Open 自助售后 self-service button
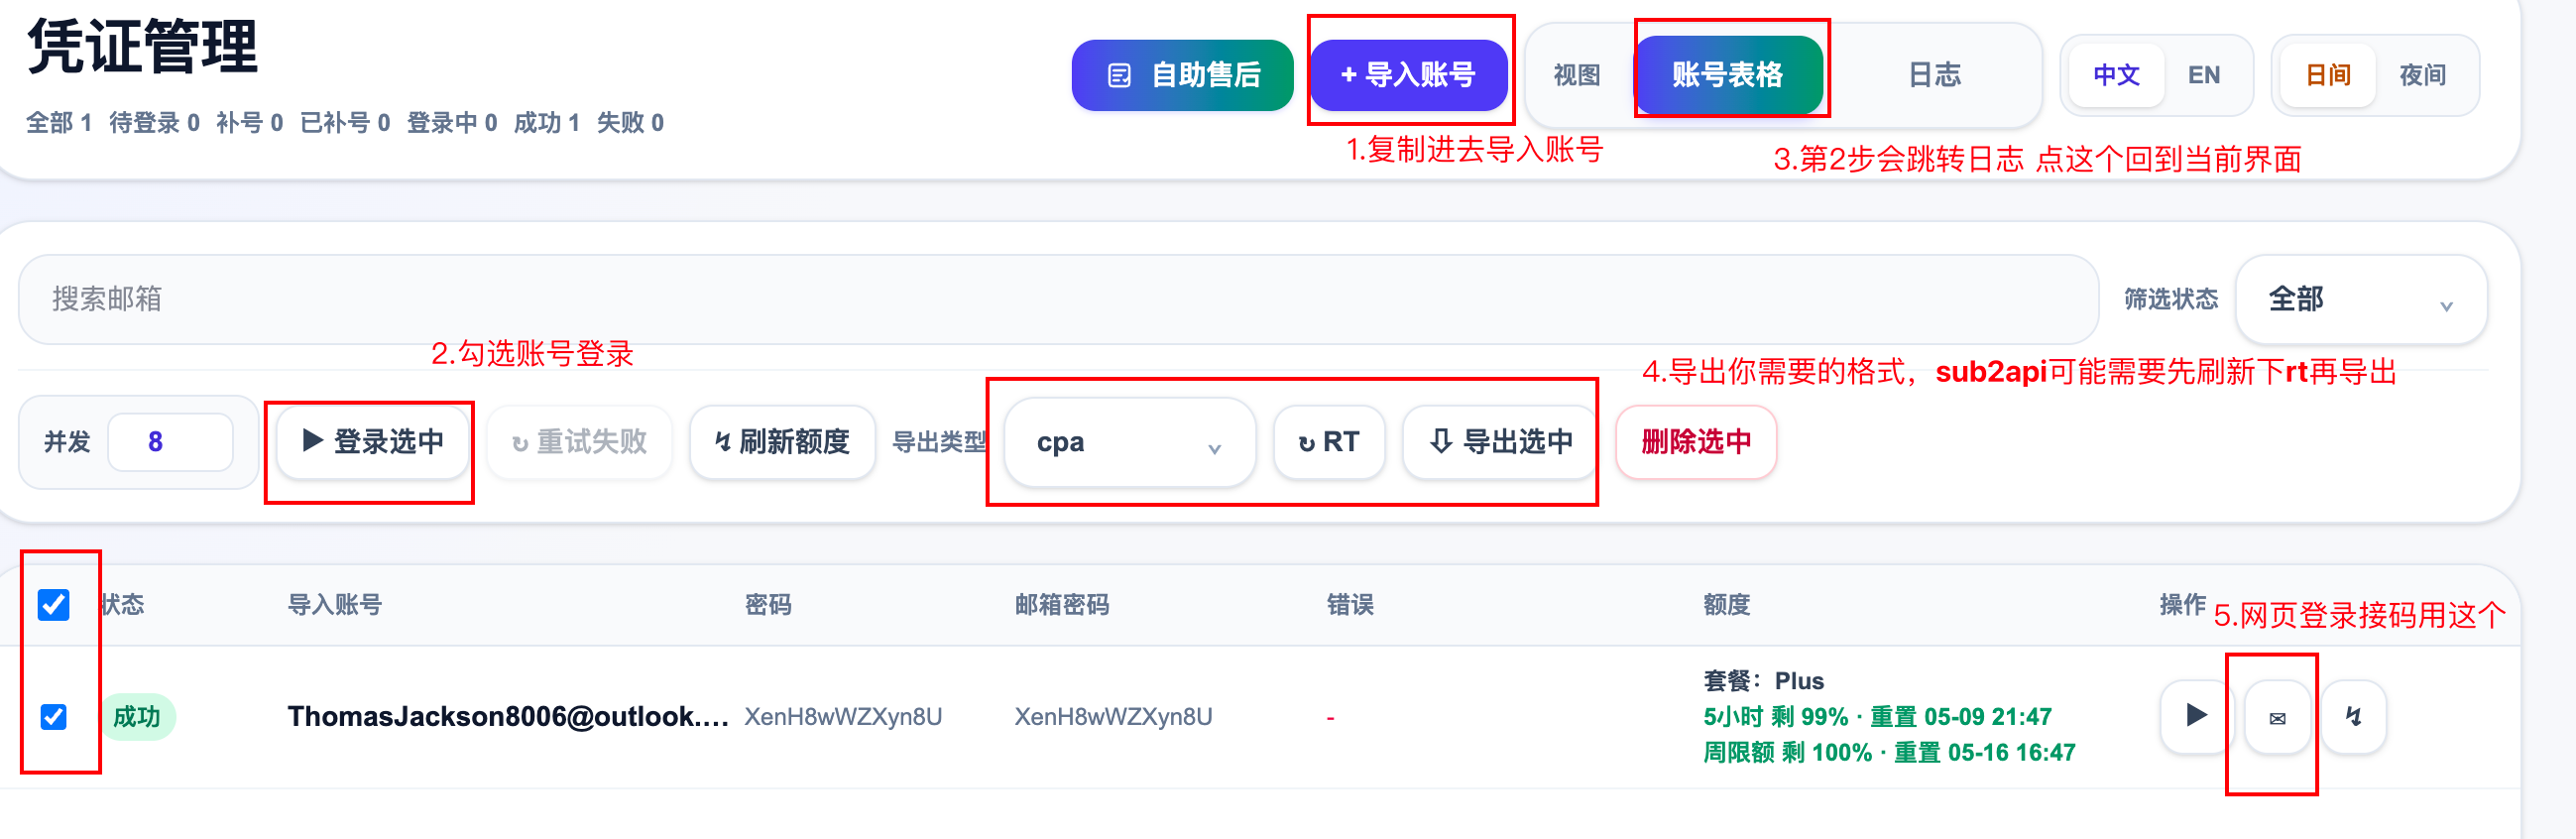Image resolution: width=2576 pixels, height=839 pixels. point(1183,75)
